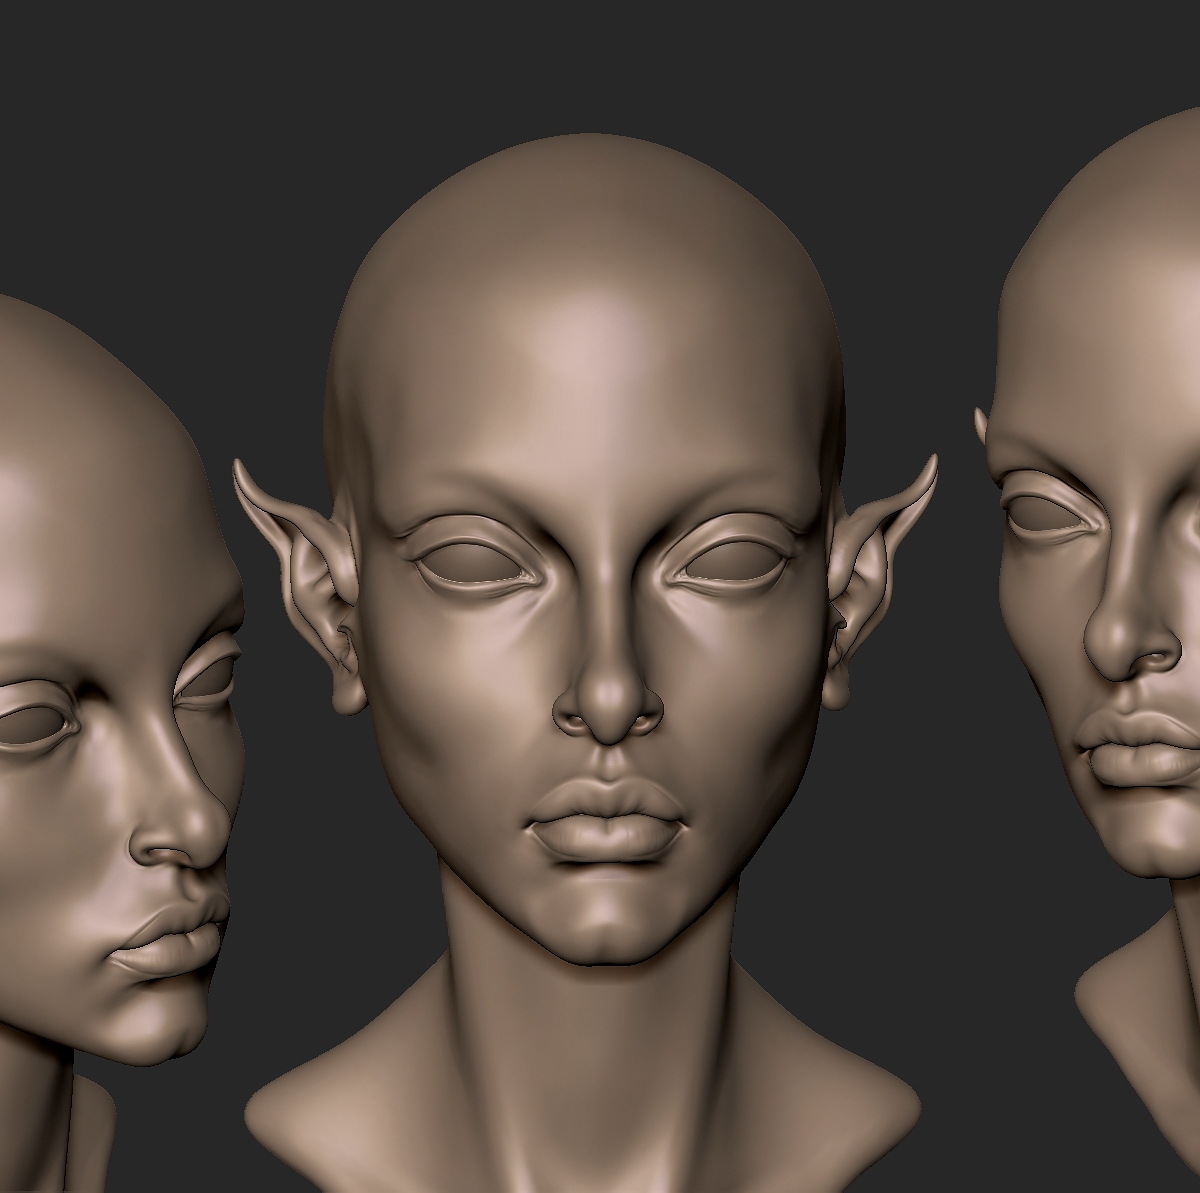
Task: Pick the center head's upper lip
Action: [x=606, y=803]
